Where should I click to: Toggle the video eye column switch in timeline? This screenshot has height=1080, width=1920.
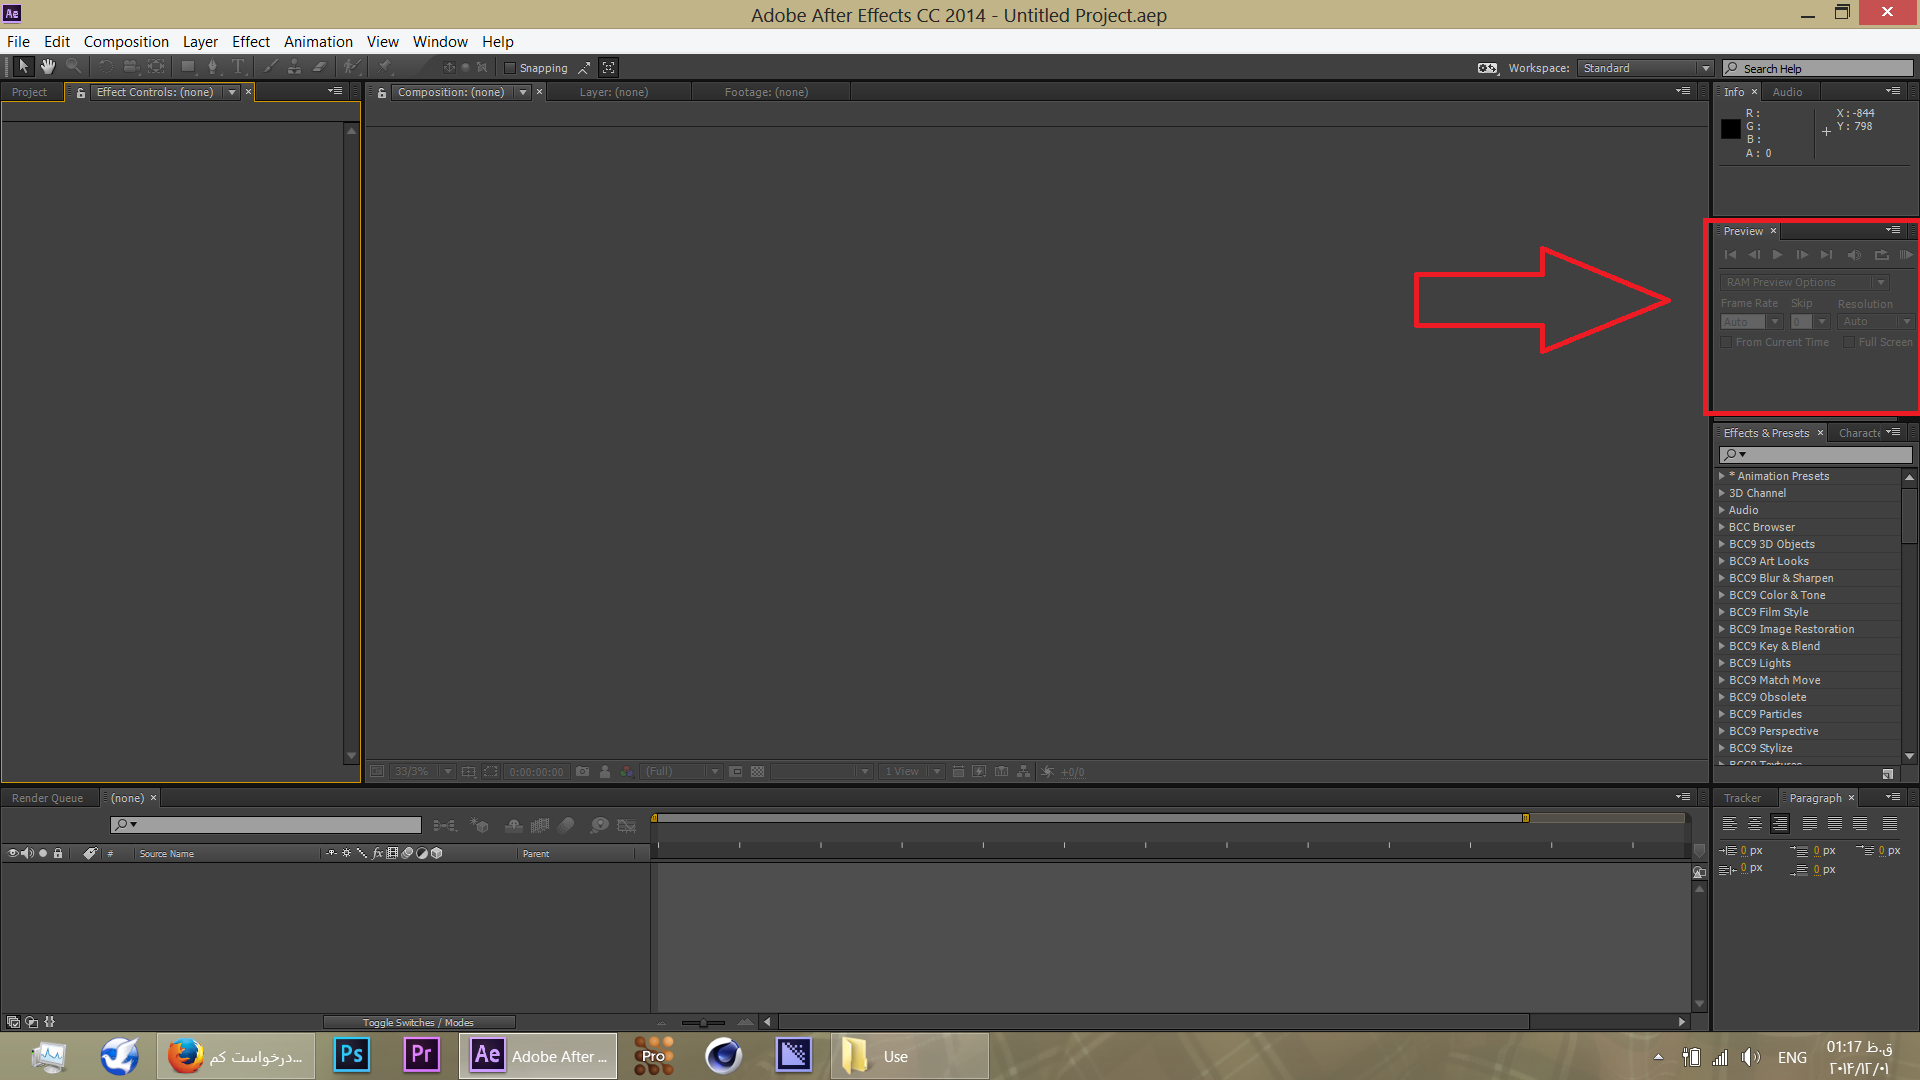pos(13,853)
